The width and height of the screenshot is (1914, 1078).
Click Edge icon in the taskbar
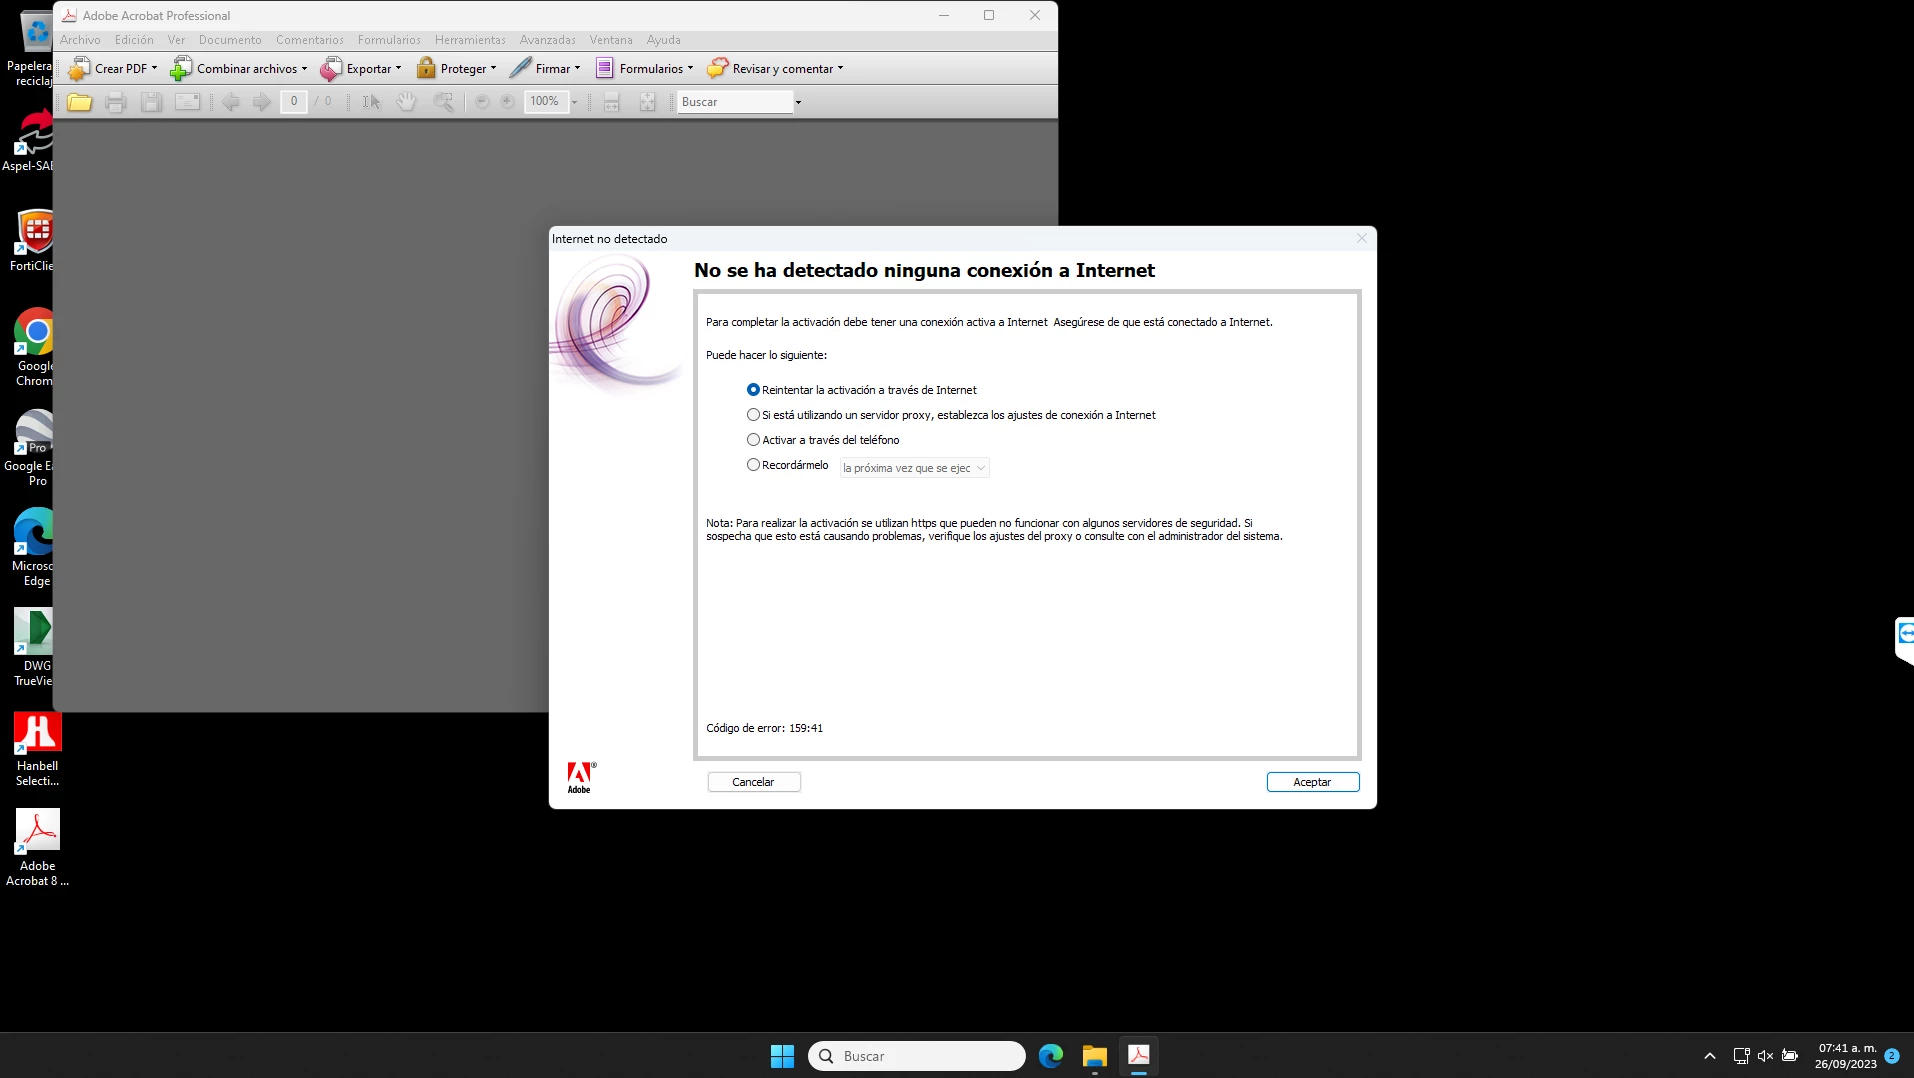click(x=1051, y=1056)
